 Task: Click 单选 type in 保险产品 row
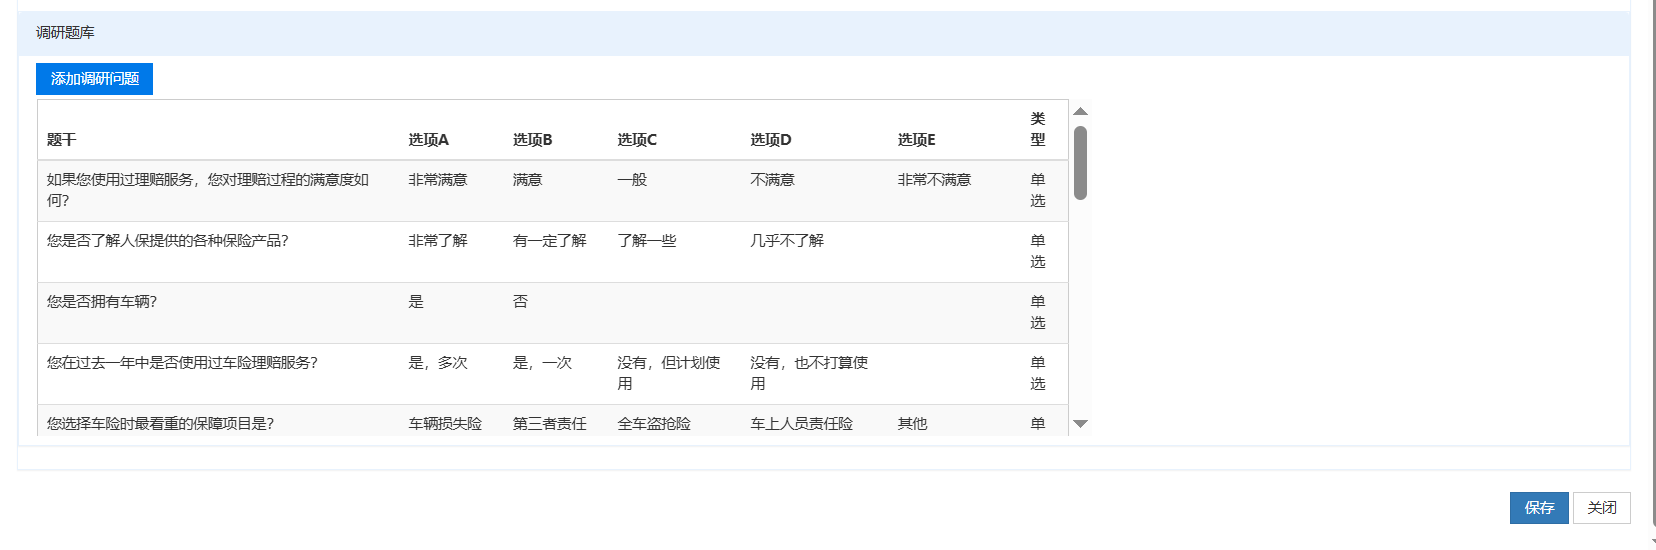(1038, 251)
